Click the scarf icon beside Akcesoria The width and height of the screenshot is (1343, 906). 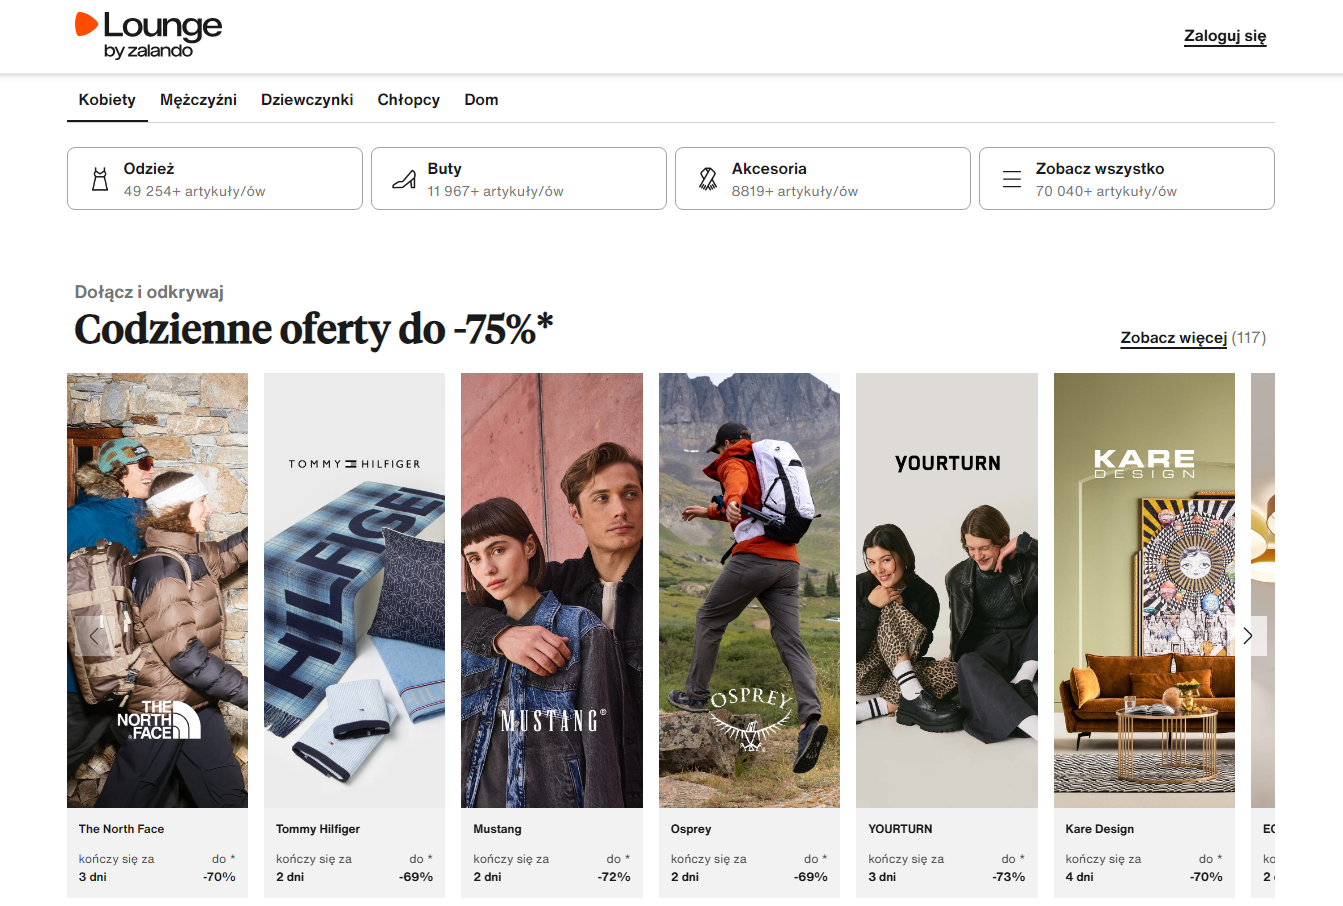coord(708,179)
